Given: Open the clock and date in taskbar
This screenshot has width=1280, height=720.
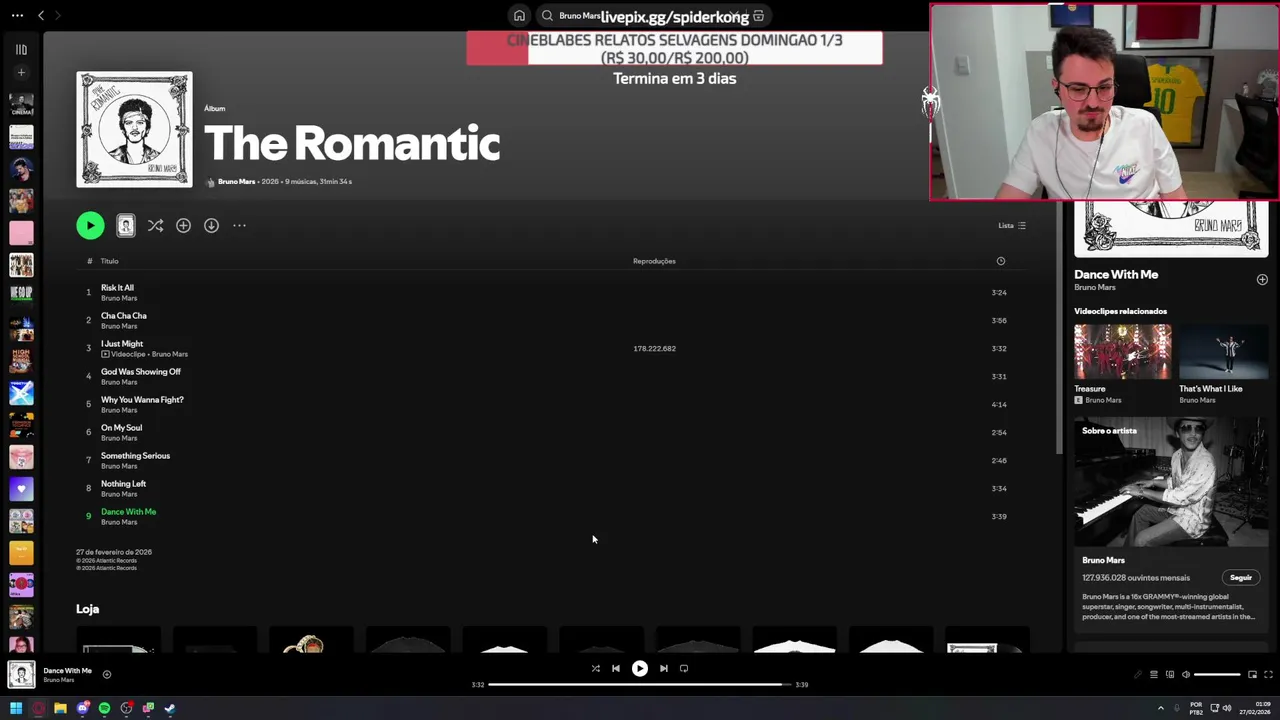Looking at the screenshot, I should (1255, 708).
